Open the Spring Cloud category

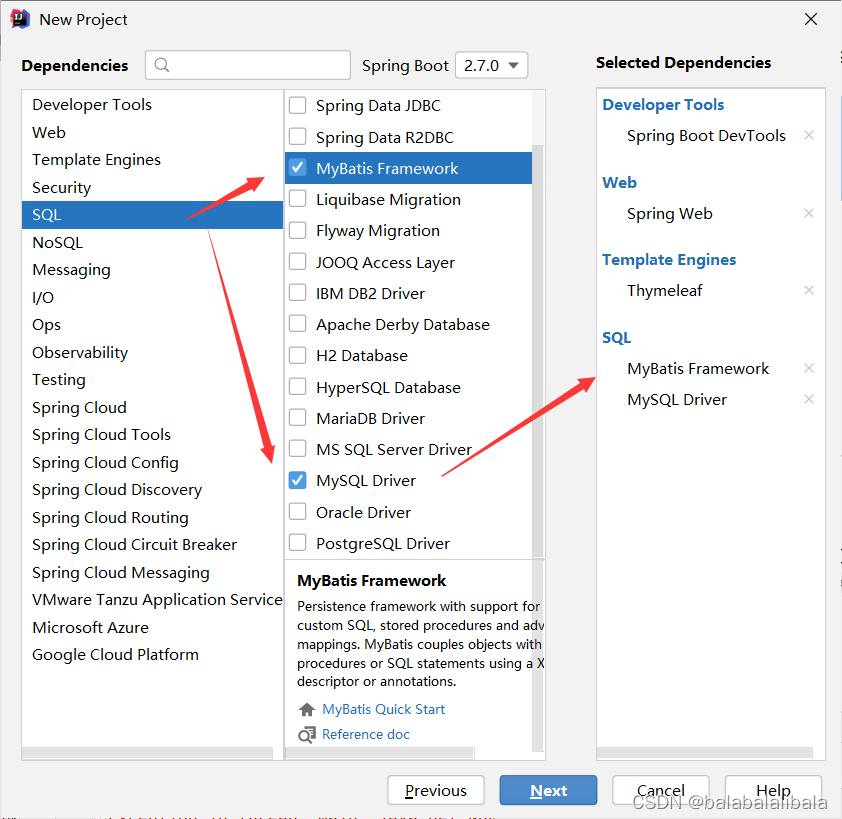[153, 407]
